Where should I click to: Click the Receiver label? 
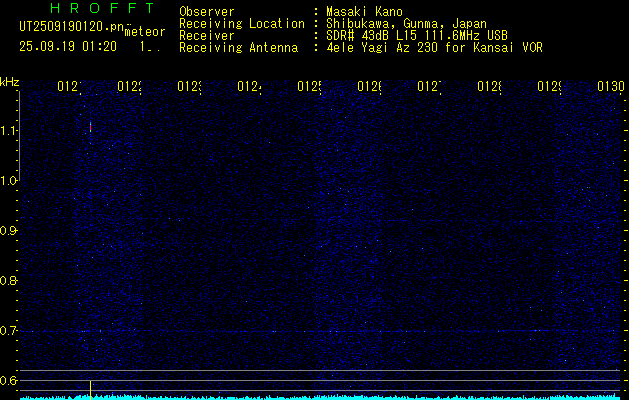(x=207, y=36)
